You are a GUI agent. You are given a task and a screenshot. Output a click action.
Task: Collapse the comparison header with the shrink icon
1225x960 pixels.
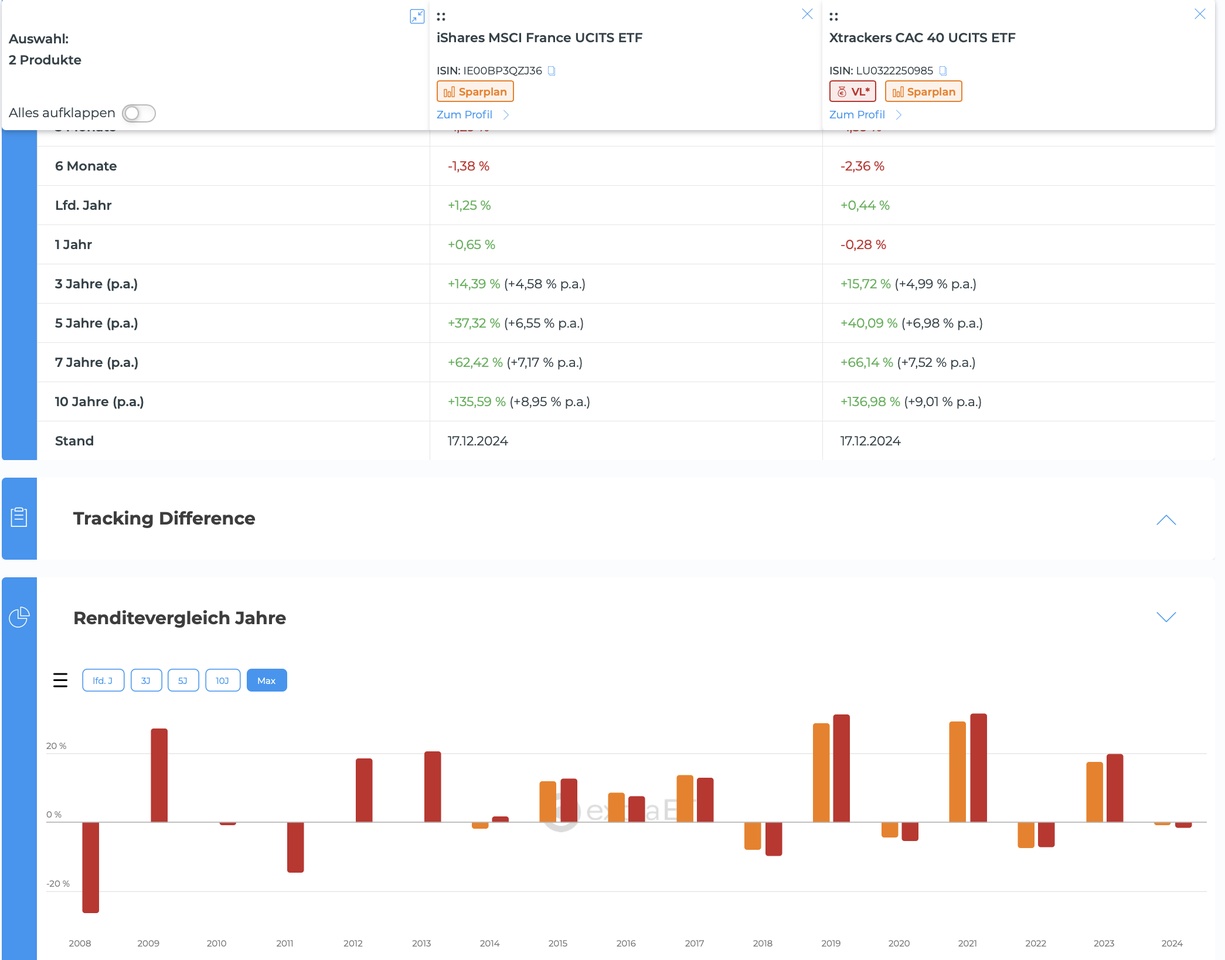point(417,16)
